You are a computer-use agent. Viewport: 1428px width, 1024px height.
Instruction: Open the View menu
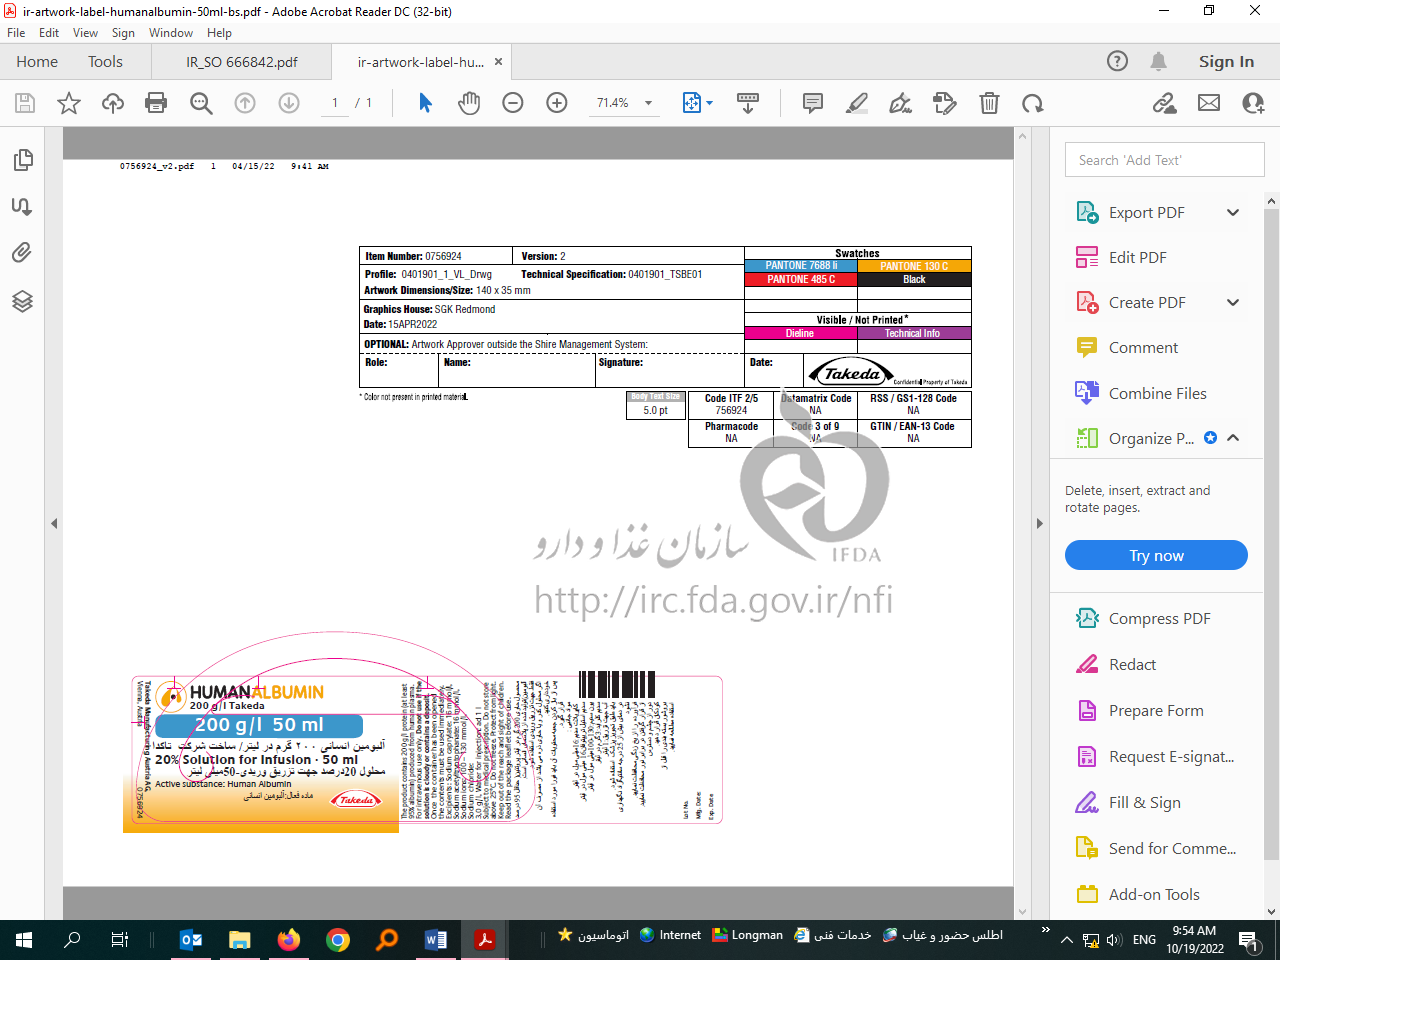pyautogui.click(x=85, y=33)
